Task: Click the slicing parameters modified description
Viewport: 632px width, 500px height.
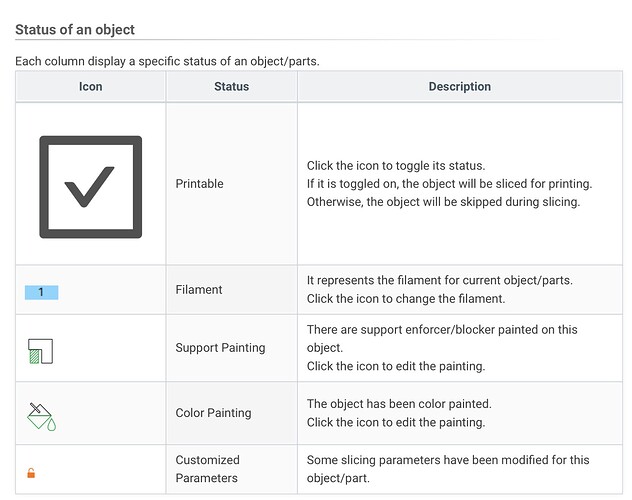Action: [448, 469]
